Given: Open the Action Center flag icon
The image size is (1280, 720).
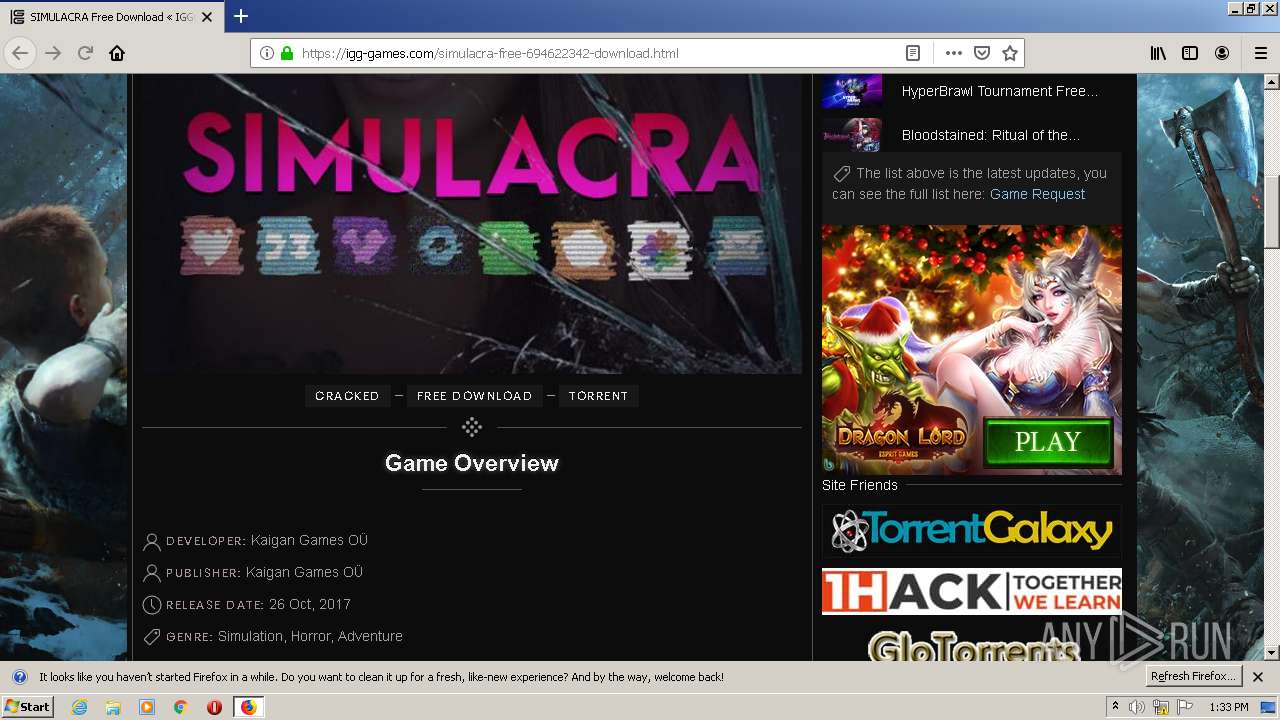Looking at the screenshot, I should pyautogui.click(x=1185, y=707).
